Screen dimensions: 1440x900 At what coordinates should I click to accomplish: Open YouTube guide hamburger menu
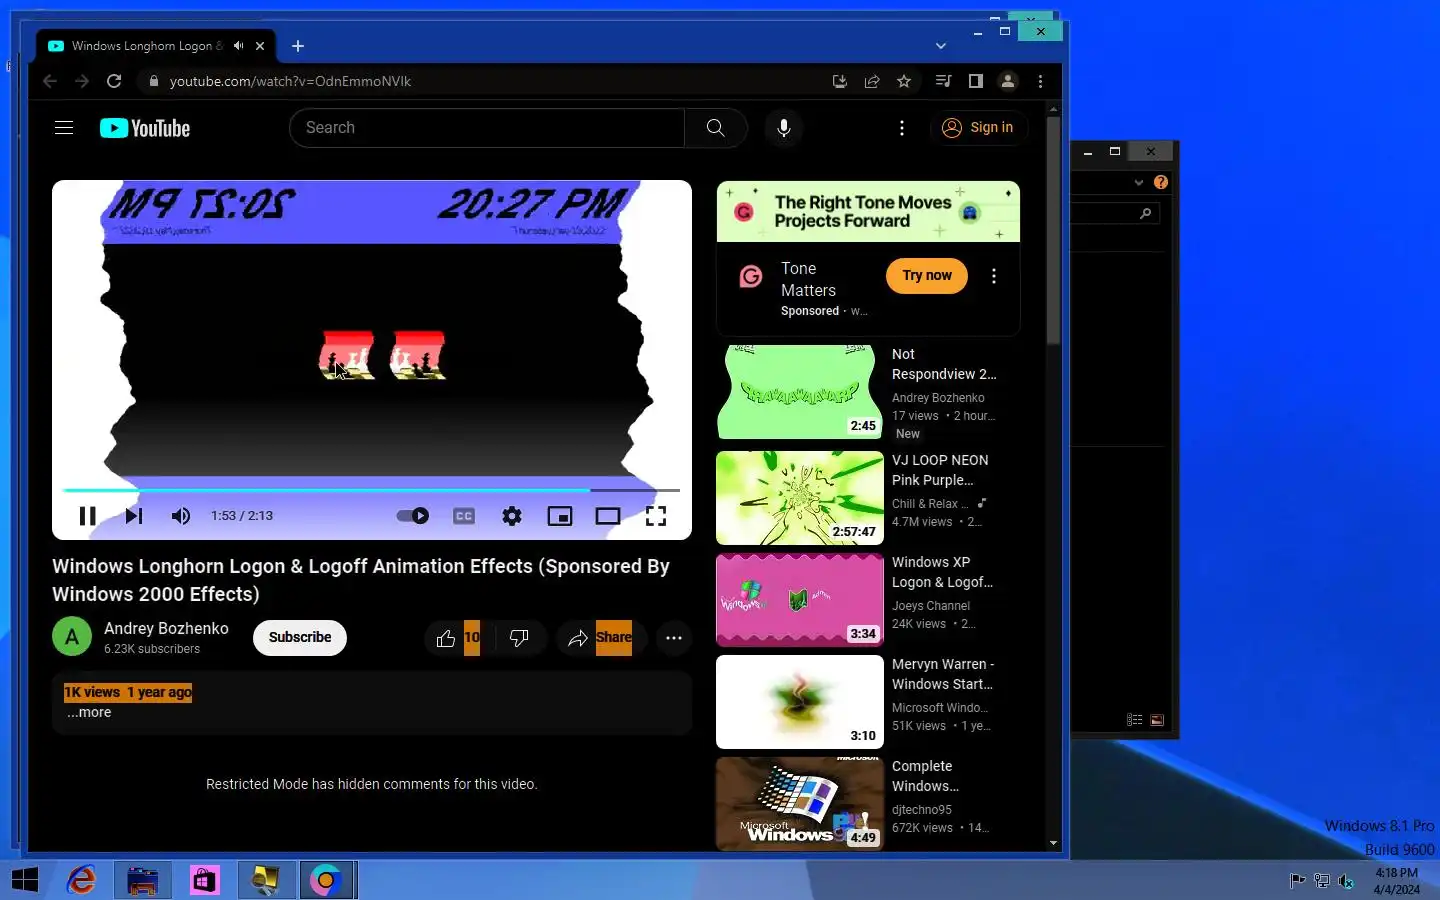pos(64,127)
